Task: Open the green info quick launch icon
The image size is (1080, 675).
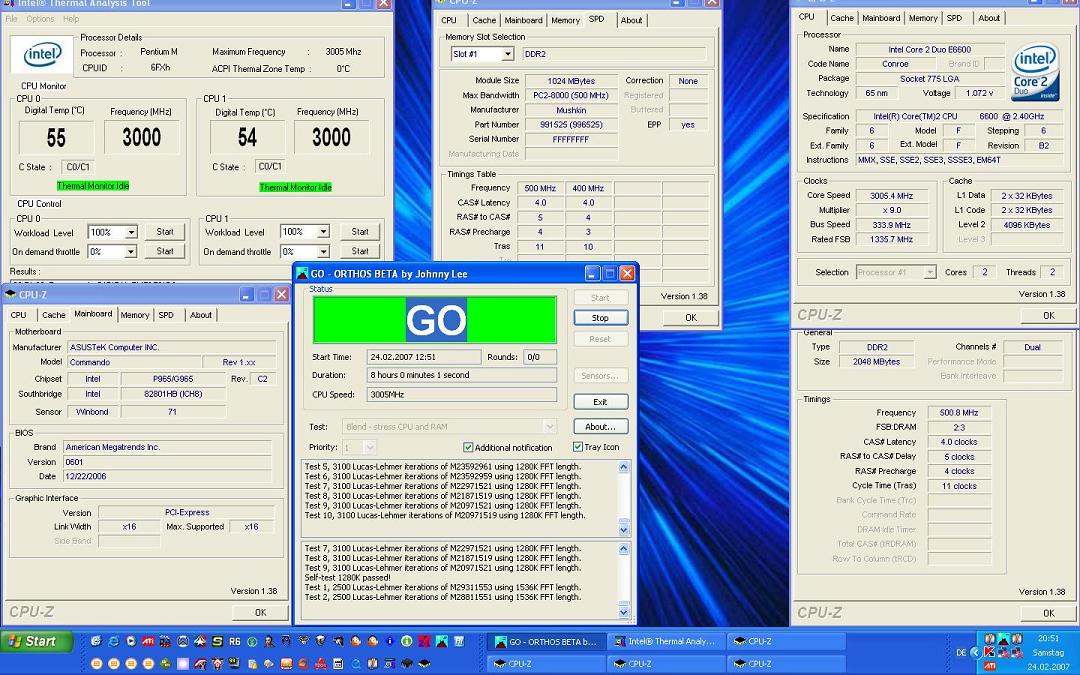Action: [407, 641]
